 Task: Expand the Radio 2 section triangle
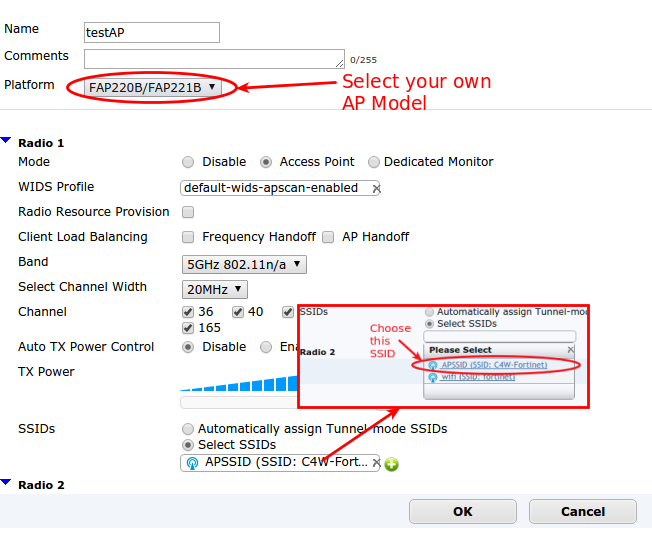[x=6, y=482]
